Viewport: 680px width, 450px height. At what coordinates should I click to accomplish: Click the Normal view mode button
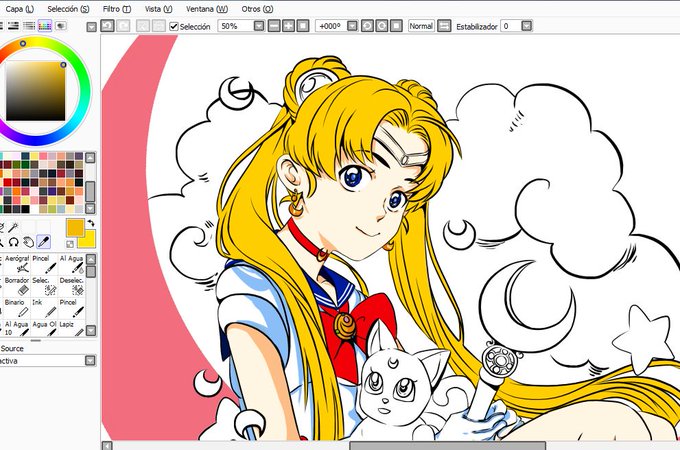tap(421, 26)
